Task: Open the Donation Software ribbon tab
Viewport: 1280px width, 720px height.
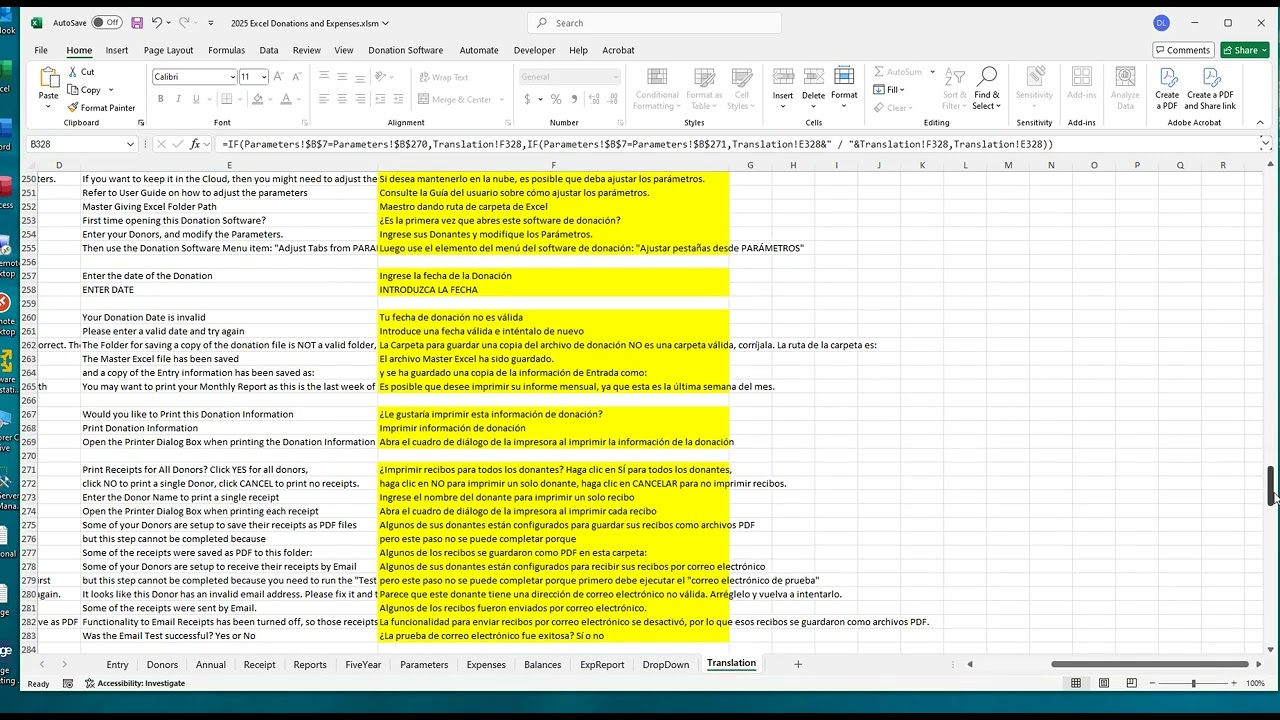Action: click(x=405, y=50)
